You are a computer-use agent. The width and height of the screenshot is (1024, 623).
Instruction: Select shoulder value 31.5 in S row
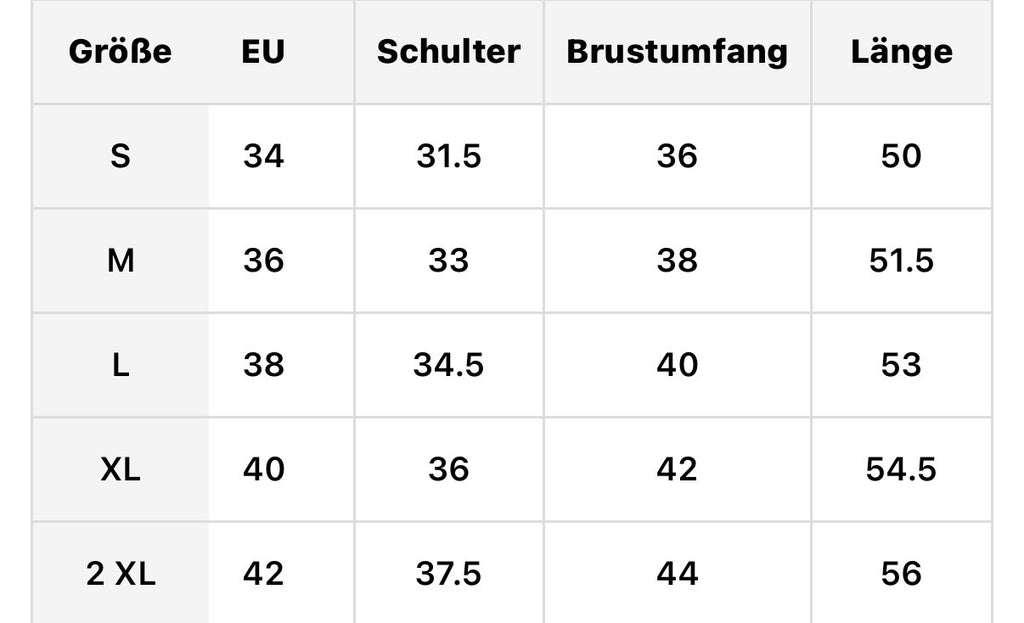click(x=448, y=156)
